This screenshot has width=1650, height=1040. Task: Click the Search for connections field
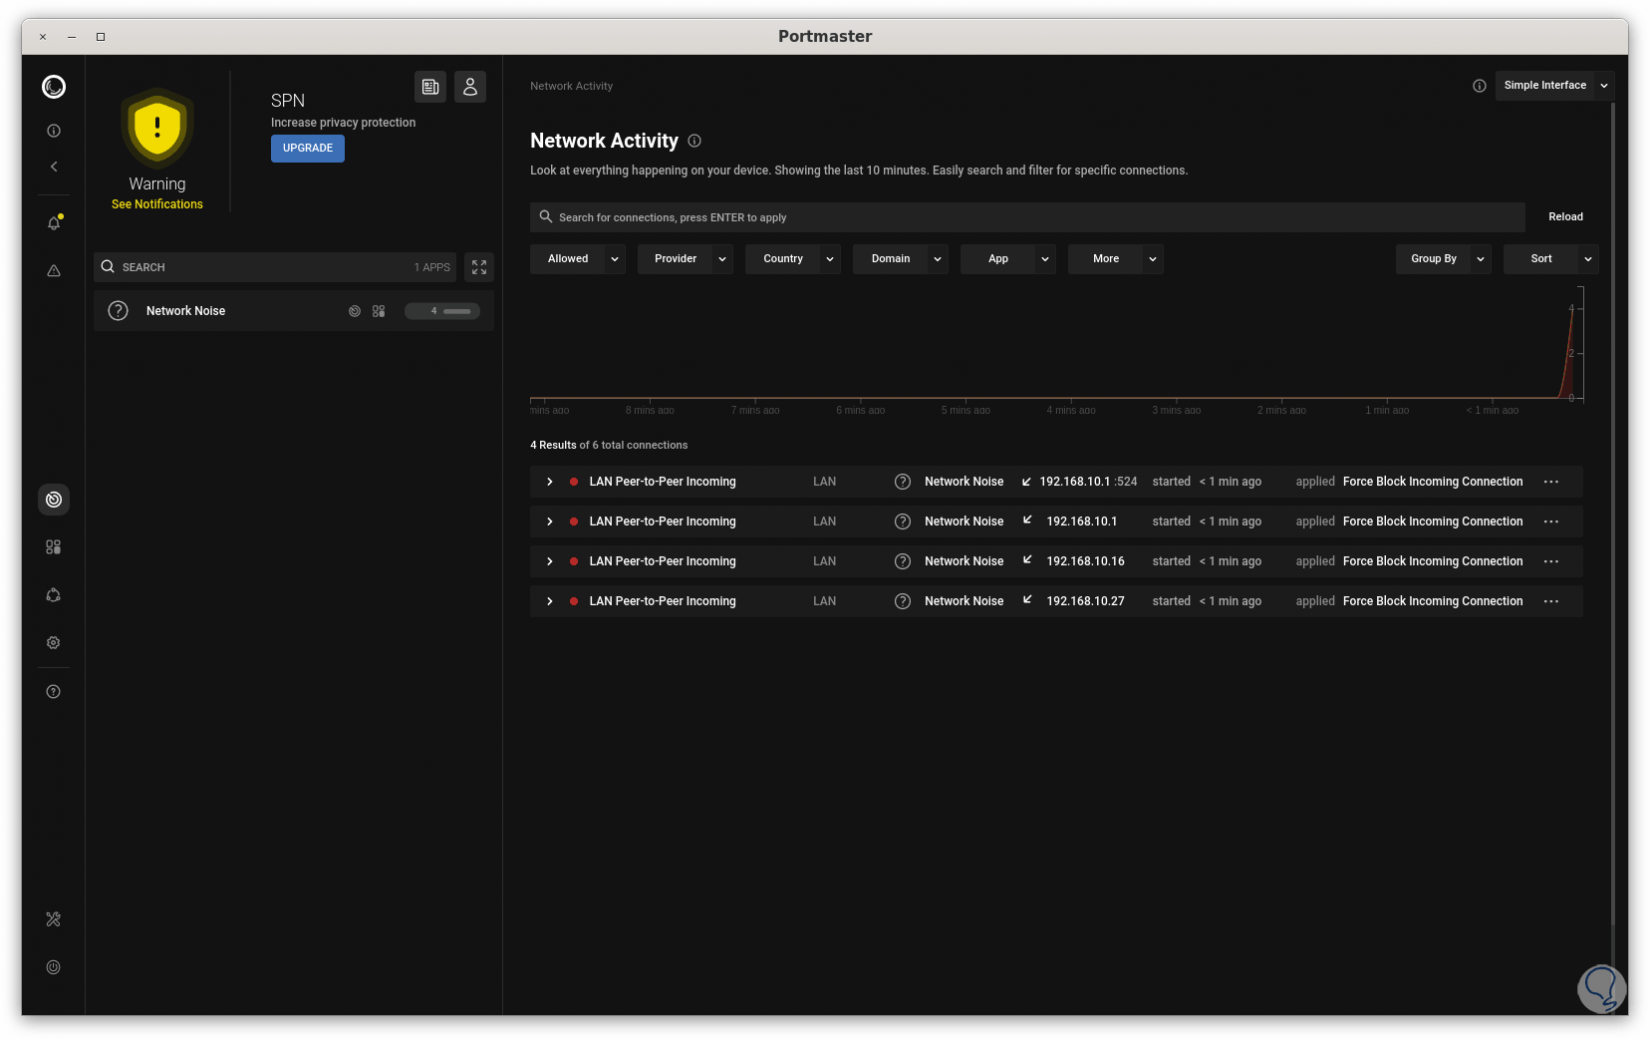[1027, 218]
